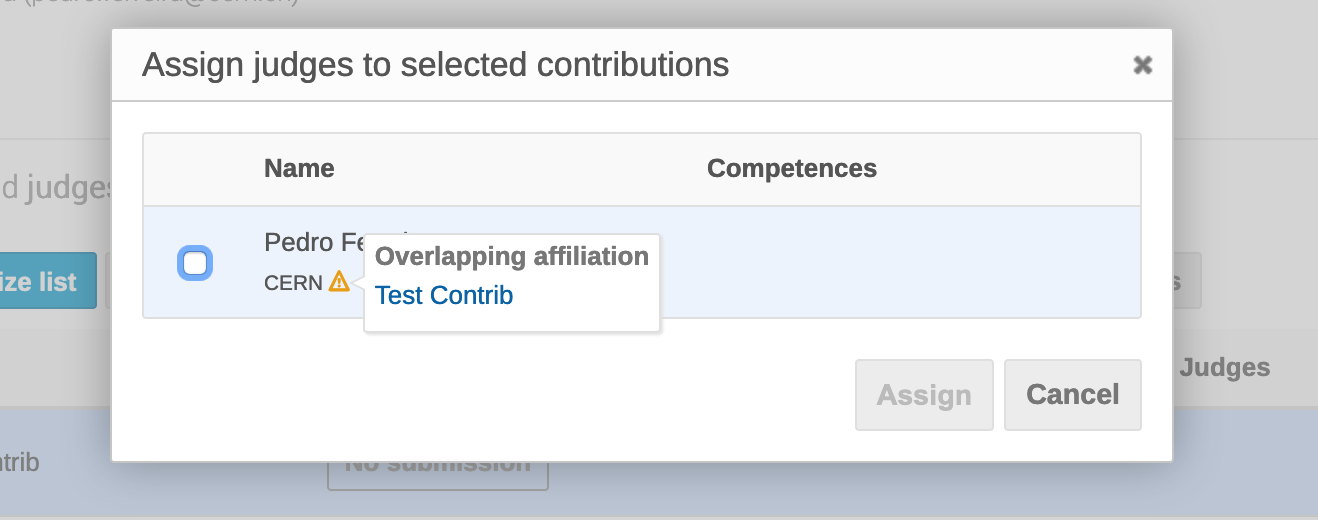Cancel the judge assignment dialog
Image resolution: width=1318 pixels, height=520 pixels.
[x=1073, y=395]
